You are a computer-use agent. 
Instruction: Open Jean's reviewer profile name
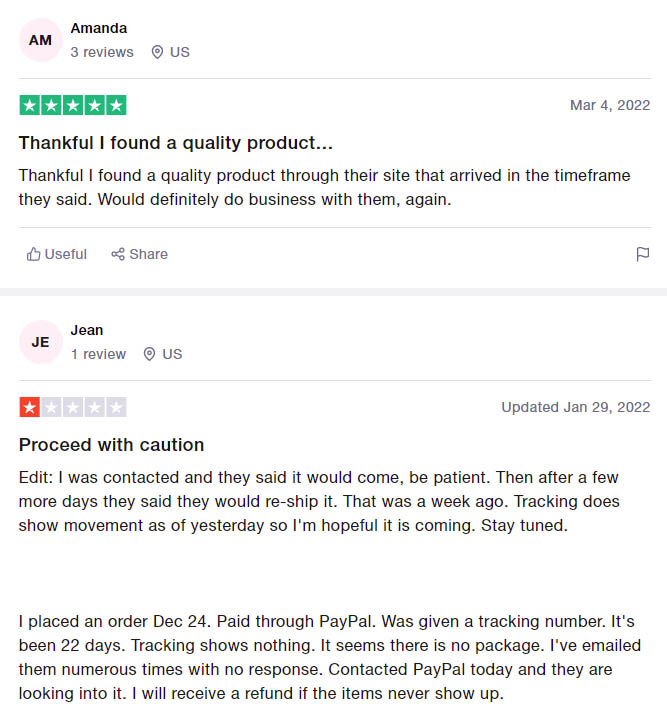pos(87,330)
